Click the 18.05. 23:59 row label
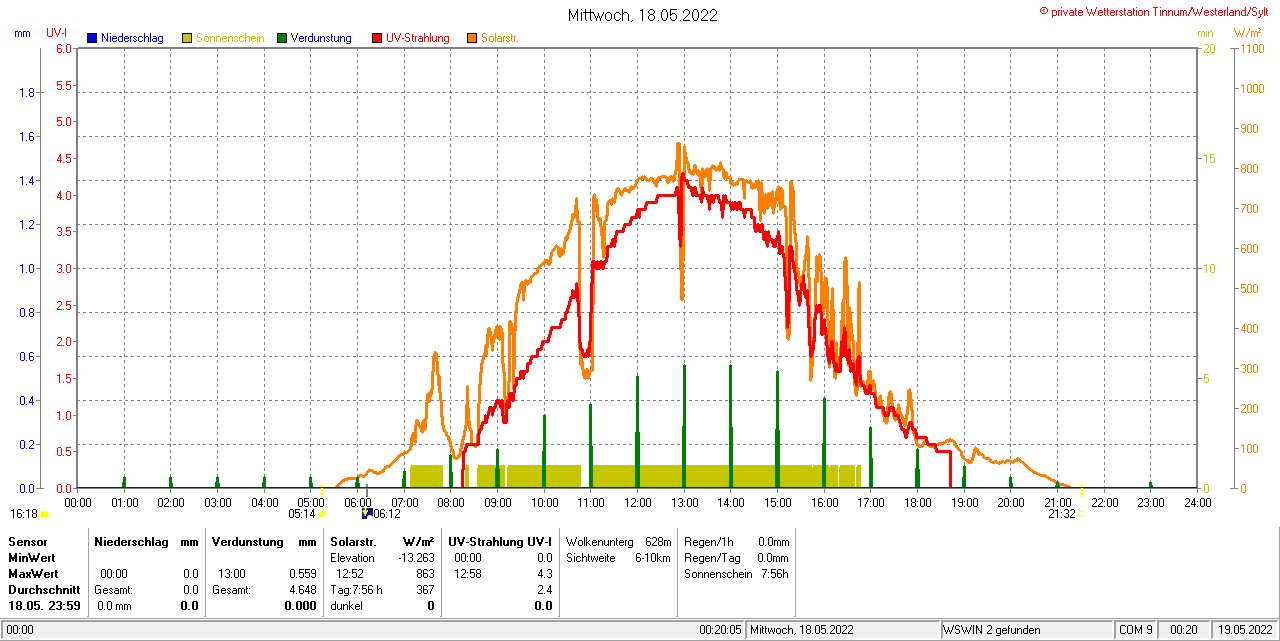 click(44, 605)
